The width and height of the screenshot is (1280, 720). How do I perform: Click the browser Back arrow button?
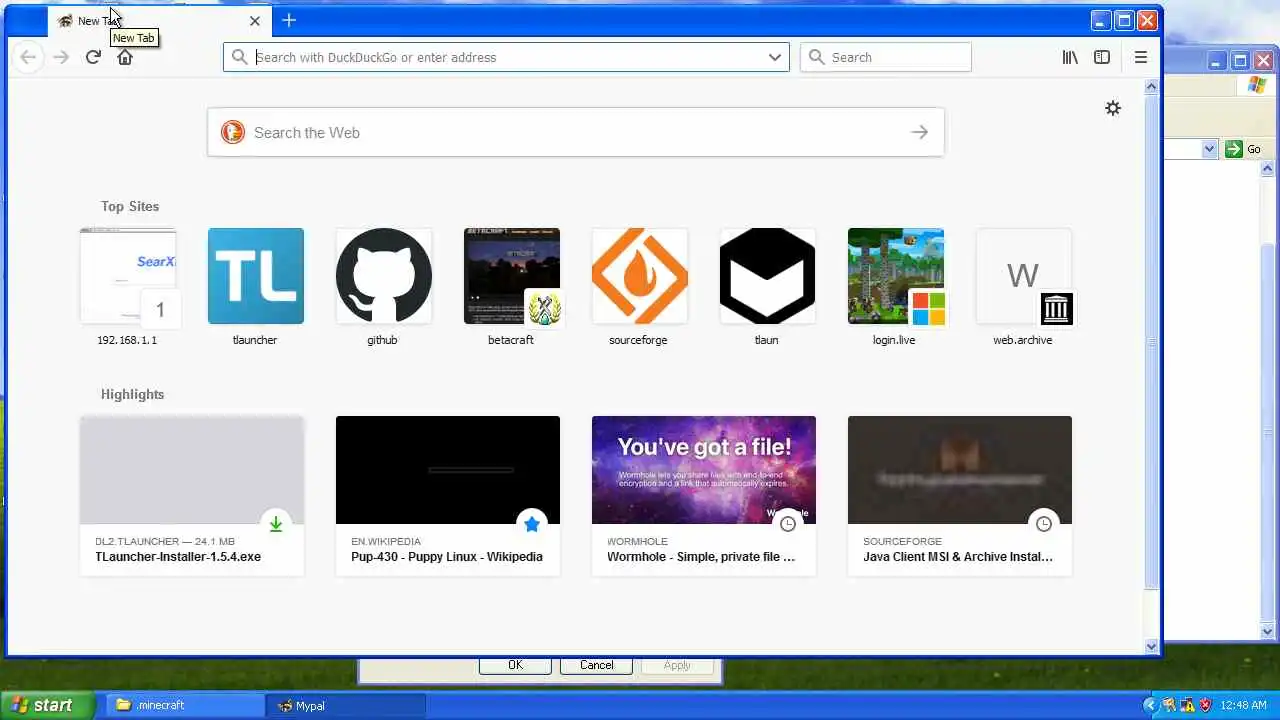click(x=28, y=57)
